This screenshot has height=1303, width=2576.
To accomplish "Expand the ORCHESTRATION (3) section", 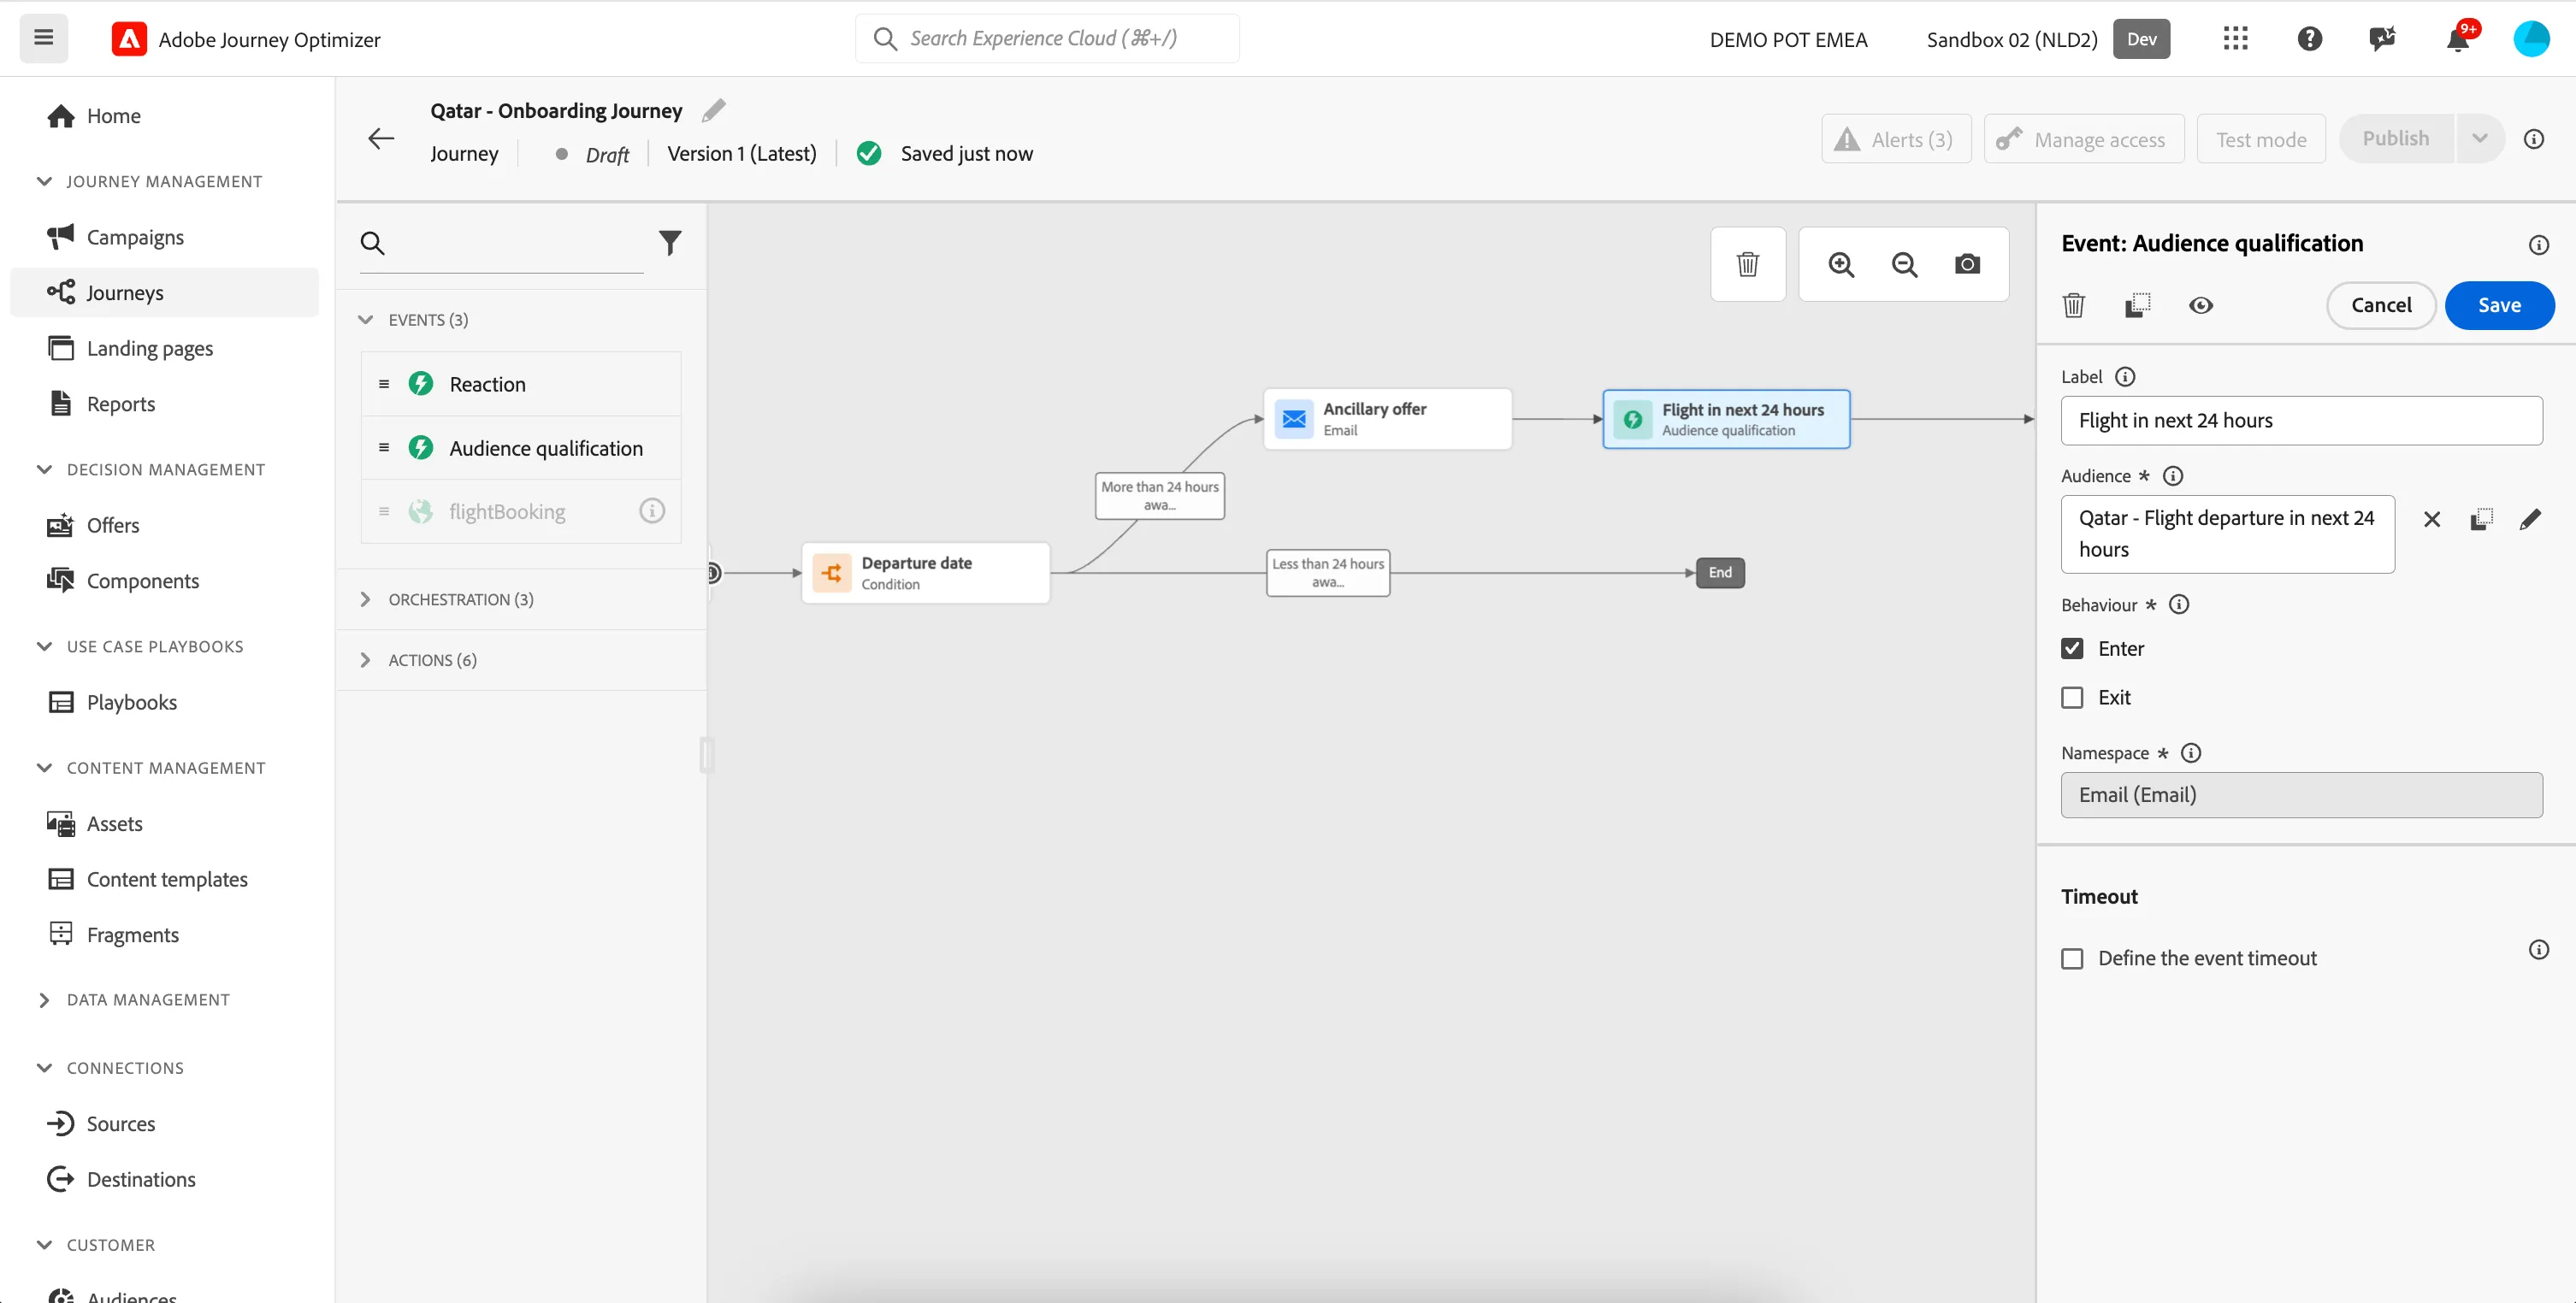I will pos(365,599).
